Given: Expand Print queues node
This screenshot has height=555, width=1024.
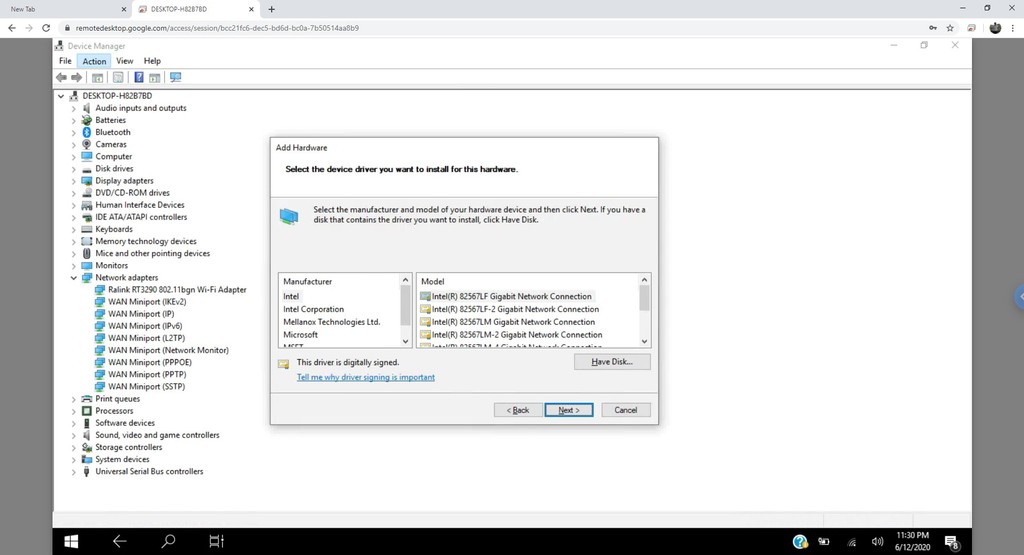Looking at the screenshot, I should (74, 399).
